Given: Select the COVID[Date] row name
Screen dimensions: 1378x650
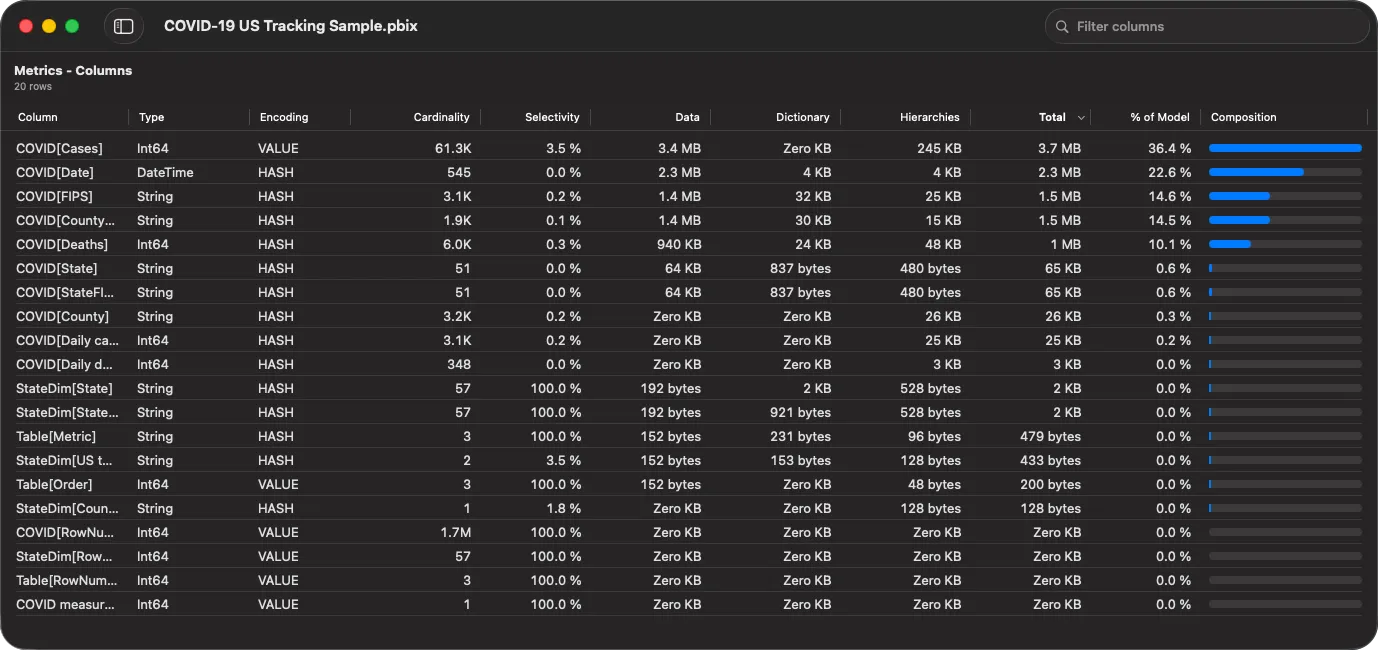Looking at the screenshot, I should click(55, 172).
